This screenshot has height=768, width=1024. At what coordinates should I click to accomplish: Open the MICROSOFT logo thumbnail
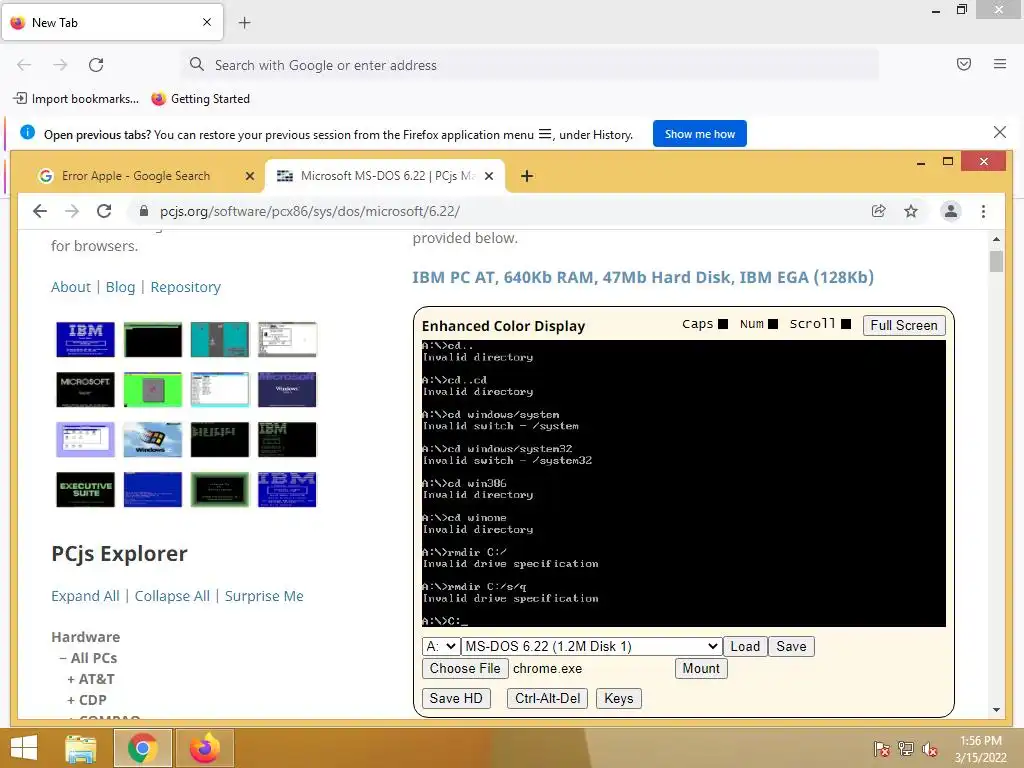point(85,389)
